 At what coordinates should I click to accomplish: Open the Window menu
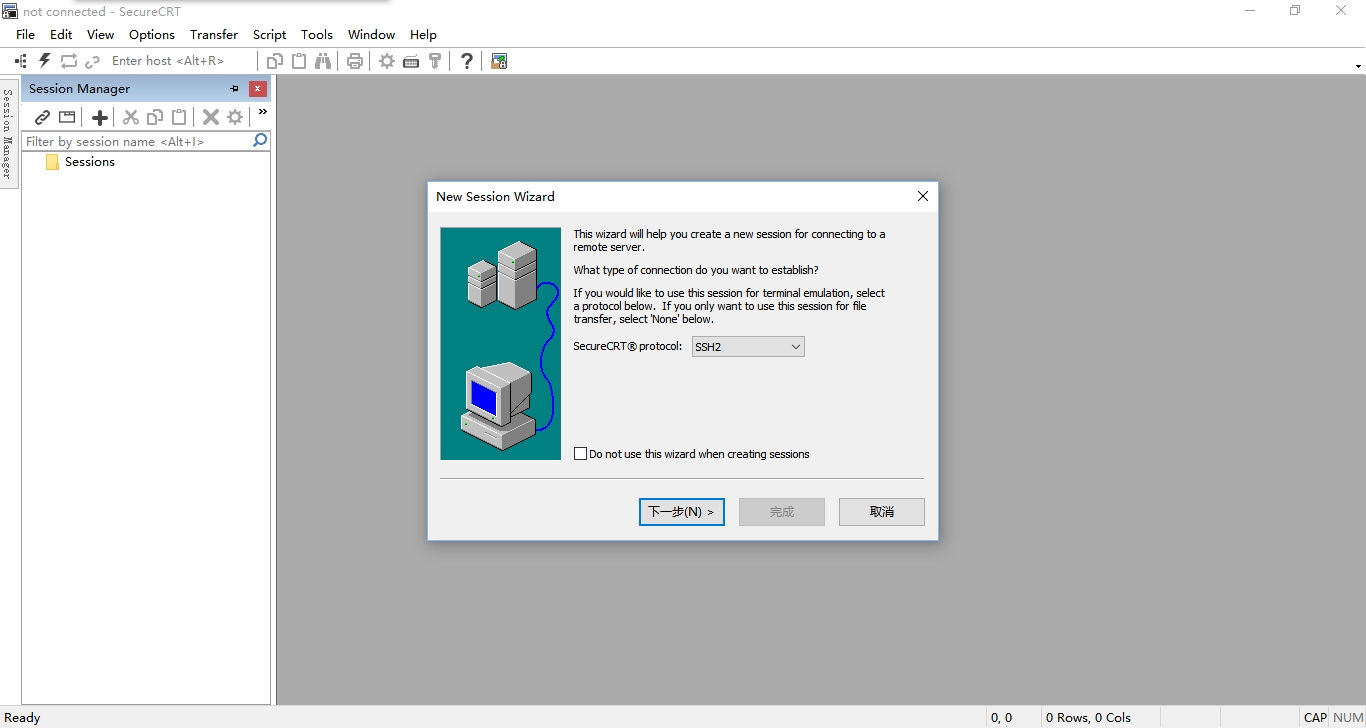[371, 34]
